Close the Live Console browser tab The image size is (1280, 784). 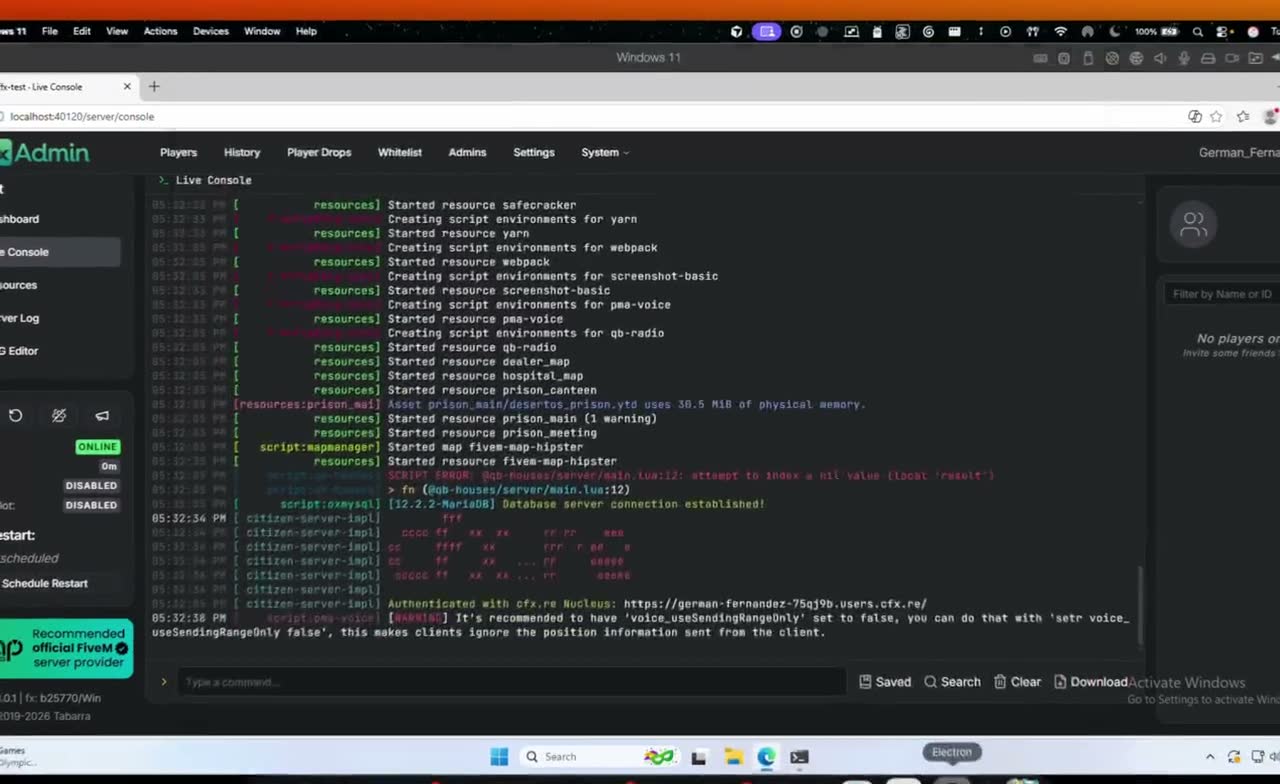(x=127, y=87)
